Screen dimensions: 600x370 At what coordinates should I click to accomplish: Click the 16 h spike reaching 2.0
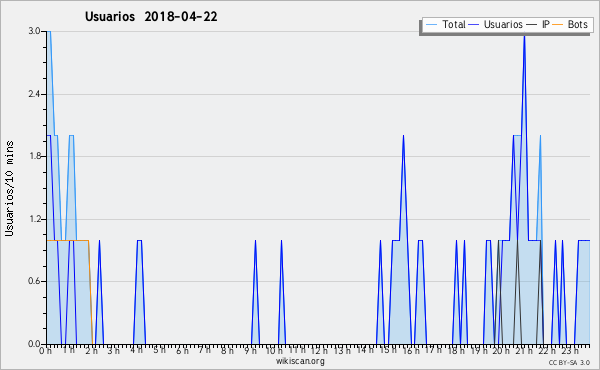pos(403,136)
